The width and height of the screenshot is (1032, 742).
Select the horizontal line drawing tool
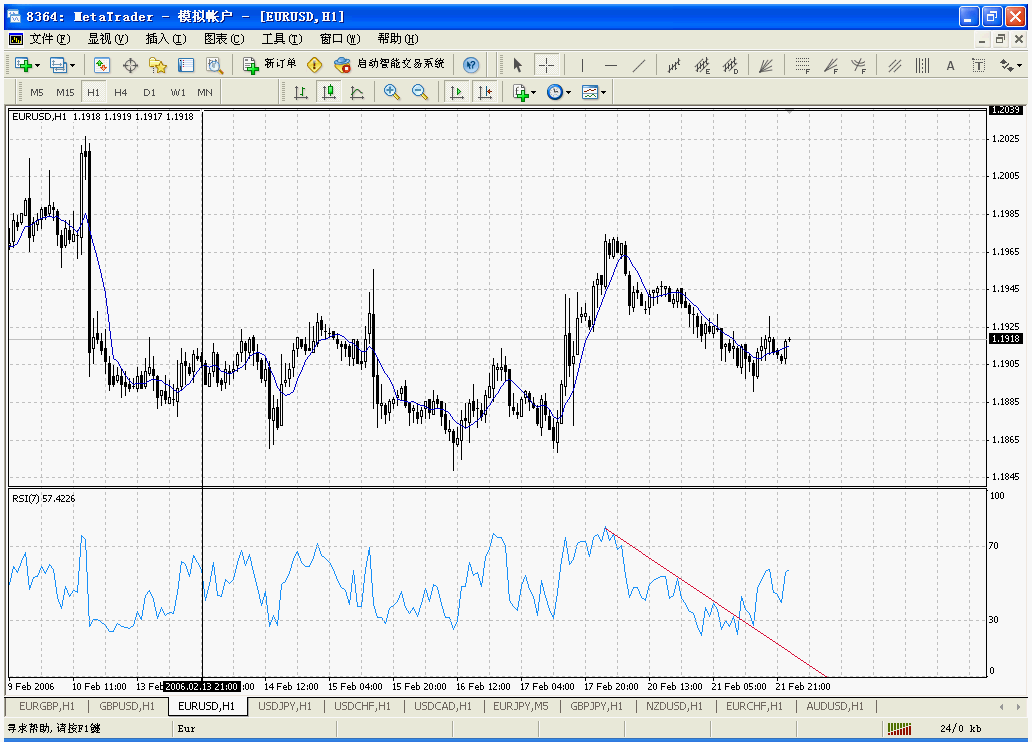(611, 65)
